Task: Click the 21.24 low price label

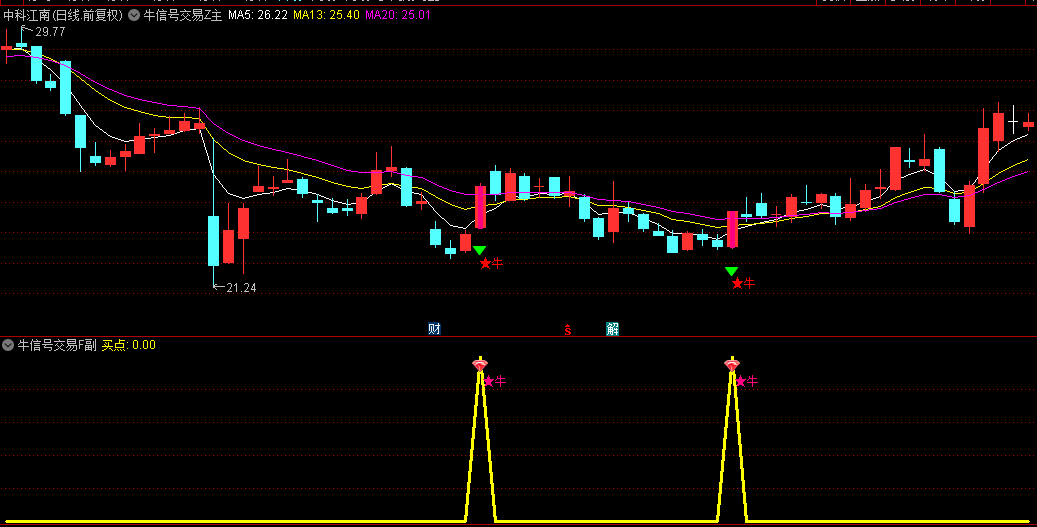Action: tap(241, 288)
